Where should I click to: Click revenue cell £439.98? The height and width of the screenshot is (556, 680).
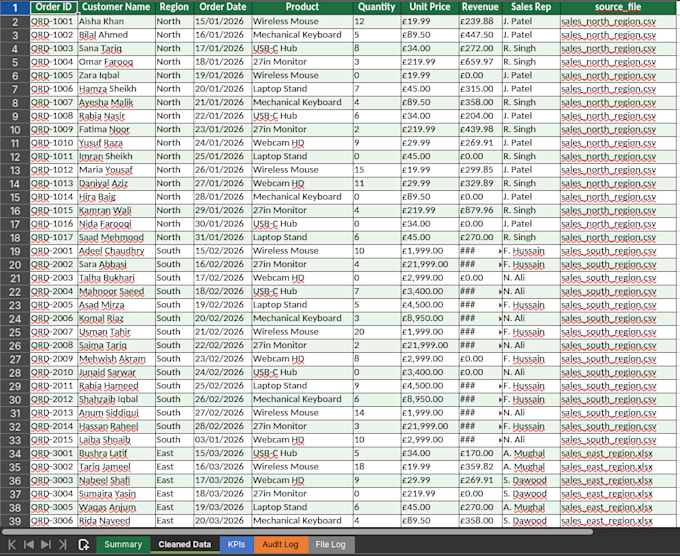point(481,129)
